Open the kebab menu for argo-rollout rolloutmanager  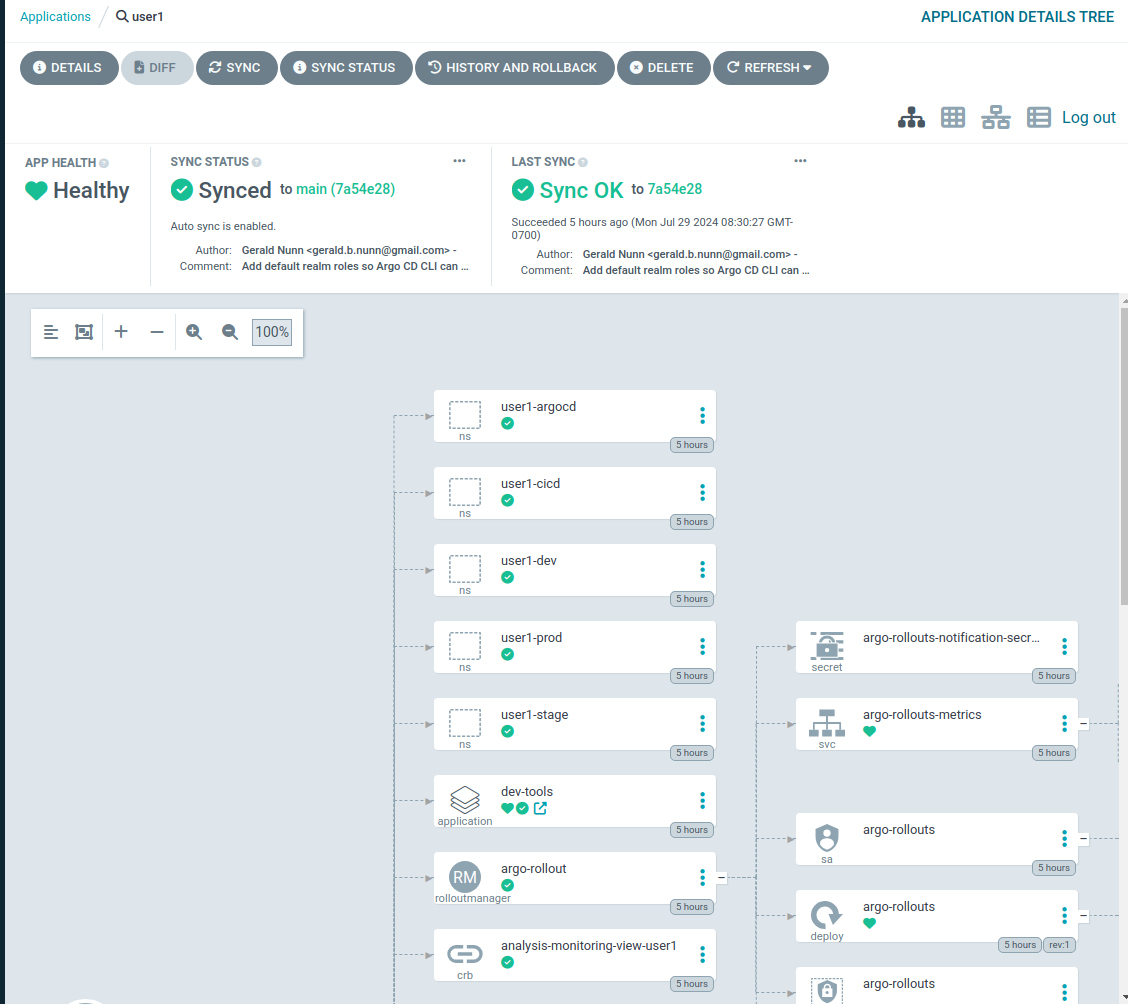pos(702,877)
